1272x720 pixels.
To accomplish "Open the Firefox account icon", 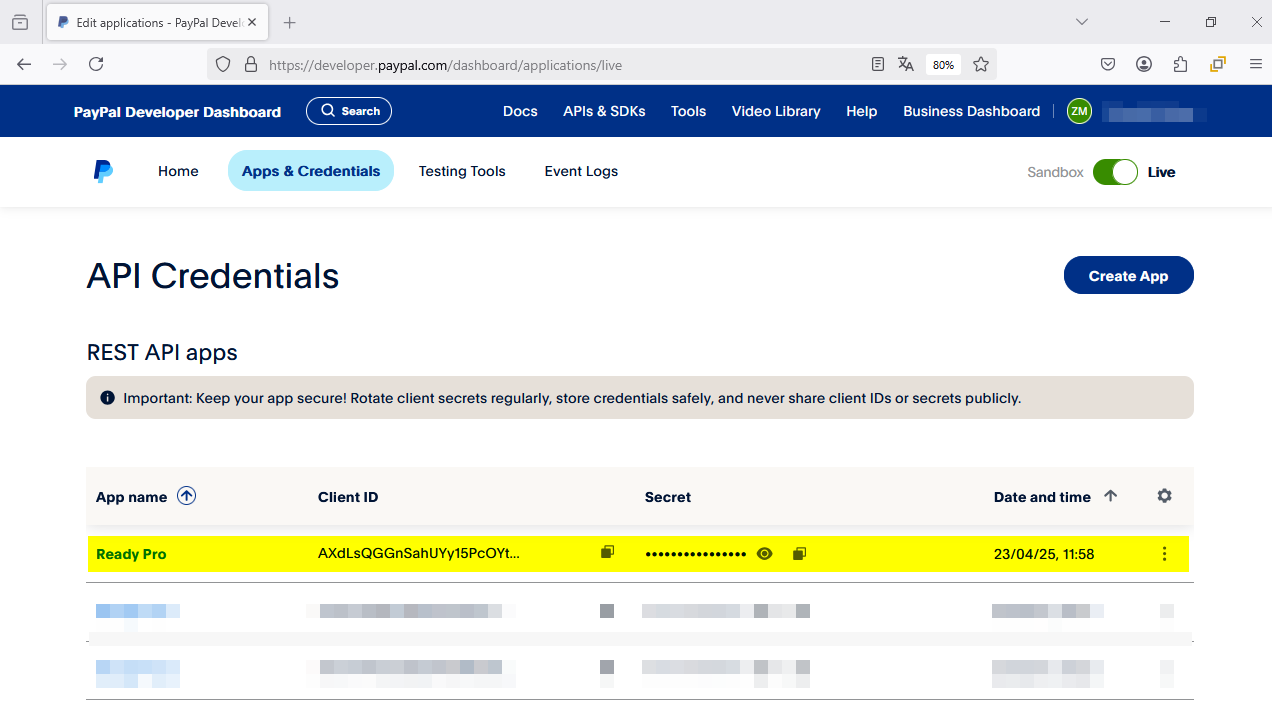I will [1144, 64].
